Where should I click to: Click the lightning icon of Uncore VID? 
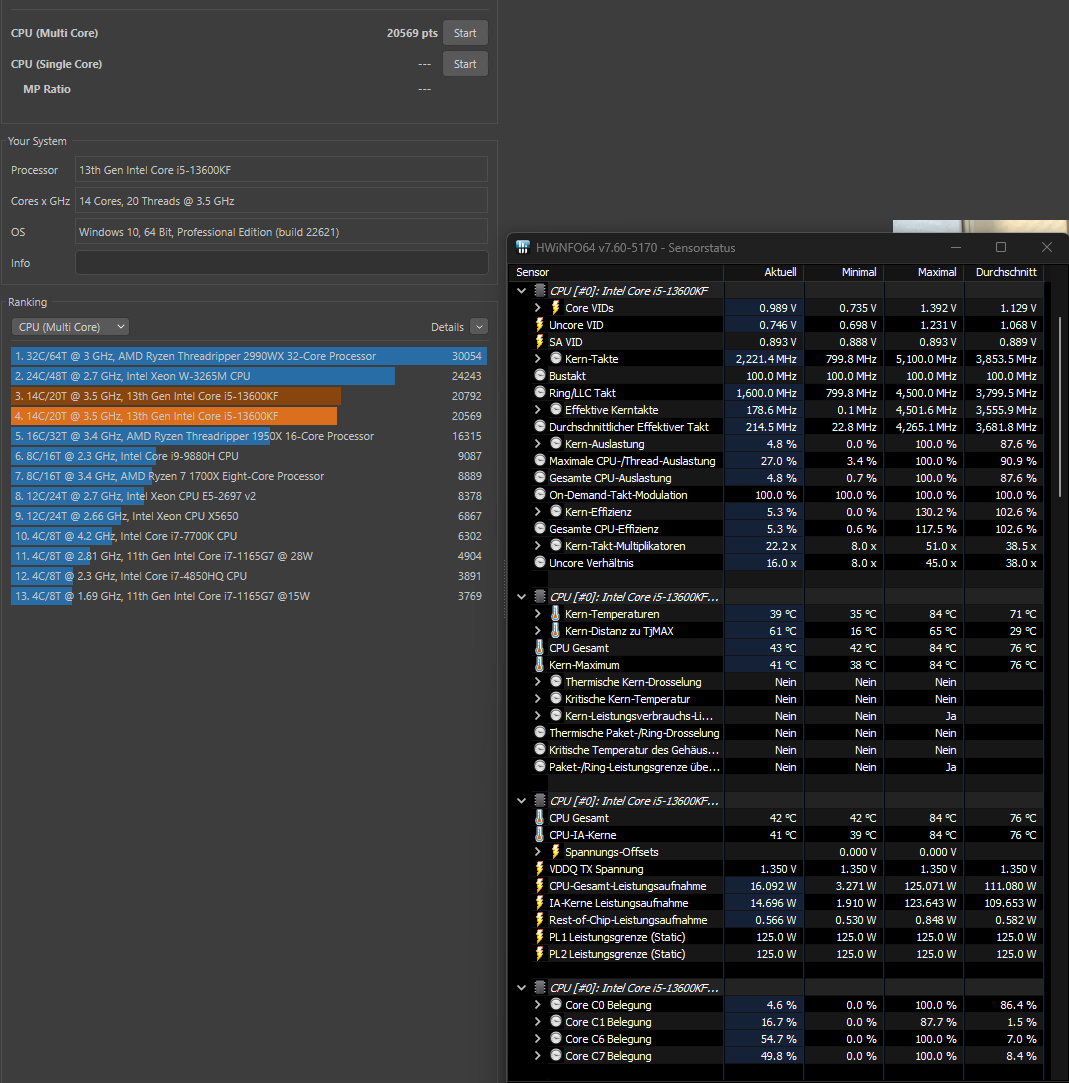pyautogui.click(x=540, y=325)
